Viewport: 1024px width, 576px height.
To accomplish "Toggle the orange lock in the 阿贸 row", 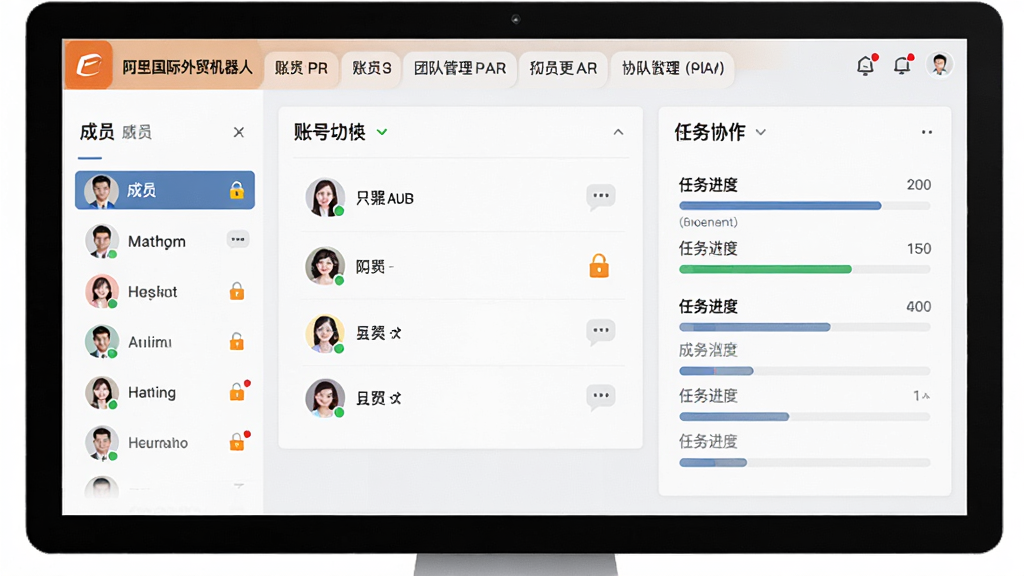I will click(599, 266).
